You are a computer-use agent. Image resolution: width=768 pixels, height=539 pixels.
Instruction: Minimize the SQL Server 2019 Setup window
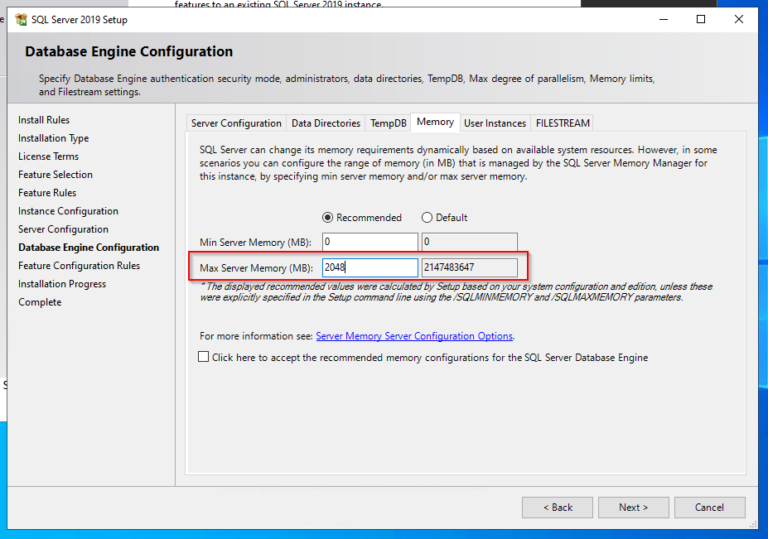coord(664,20)
